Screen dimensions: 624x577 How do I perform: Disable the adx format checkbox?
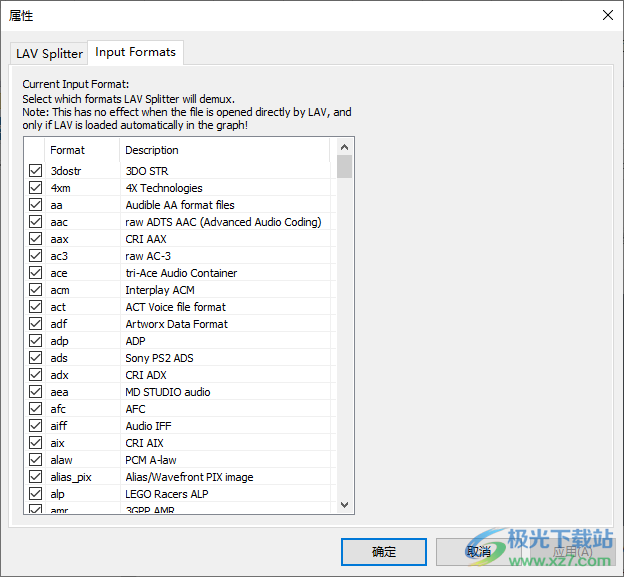[35, 375]
